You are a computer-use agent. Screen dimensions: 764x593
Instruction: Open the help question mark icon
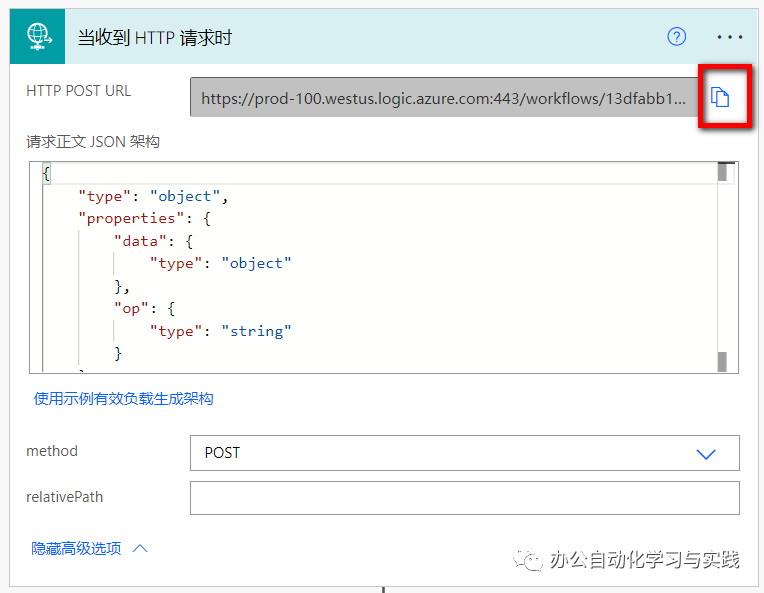click(676, 37)
